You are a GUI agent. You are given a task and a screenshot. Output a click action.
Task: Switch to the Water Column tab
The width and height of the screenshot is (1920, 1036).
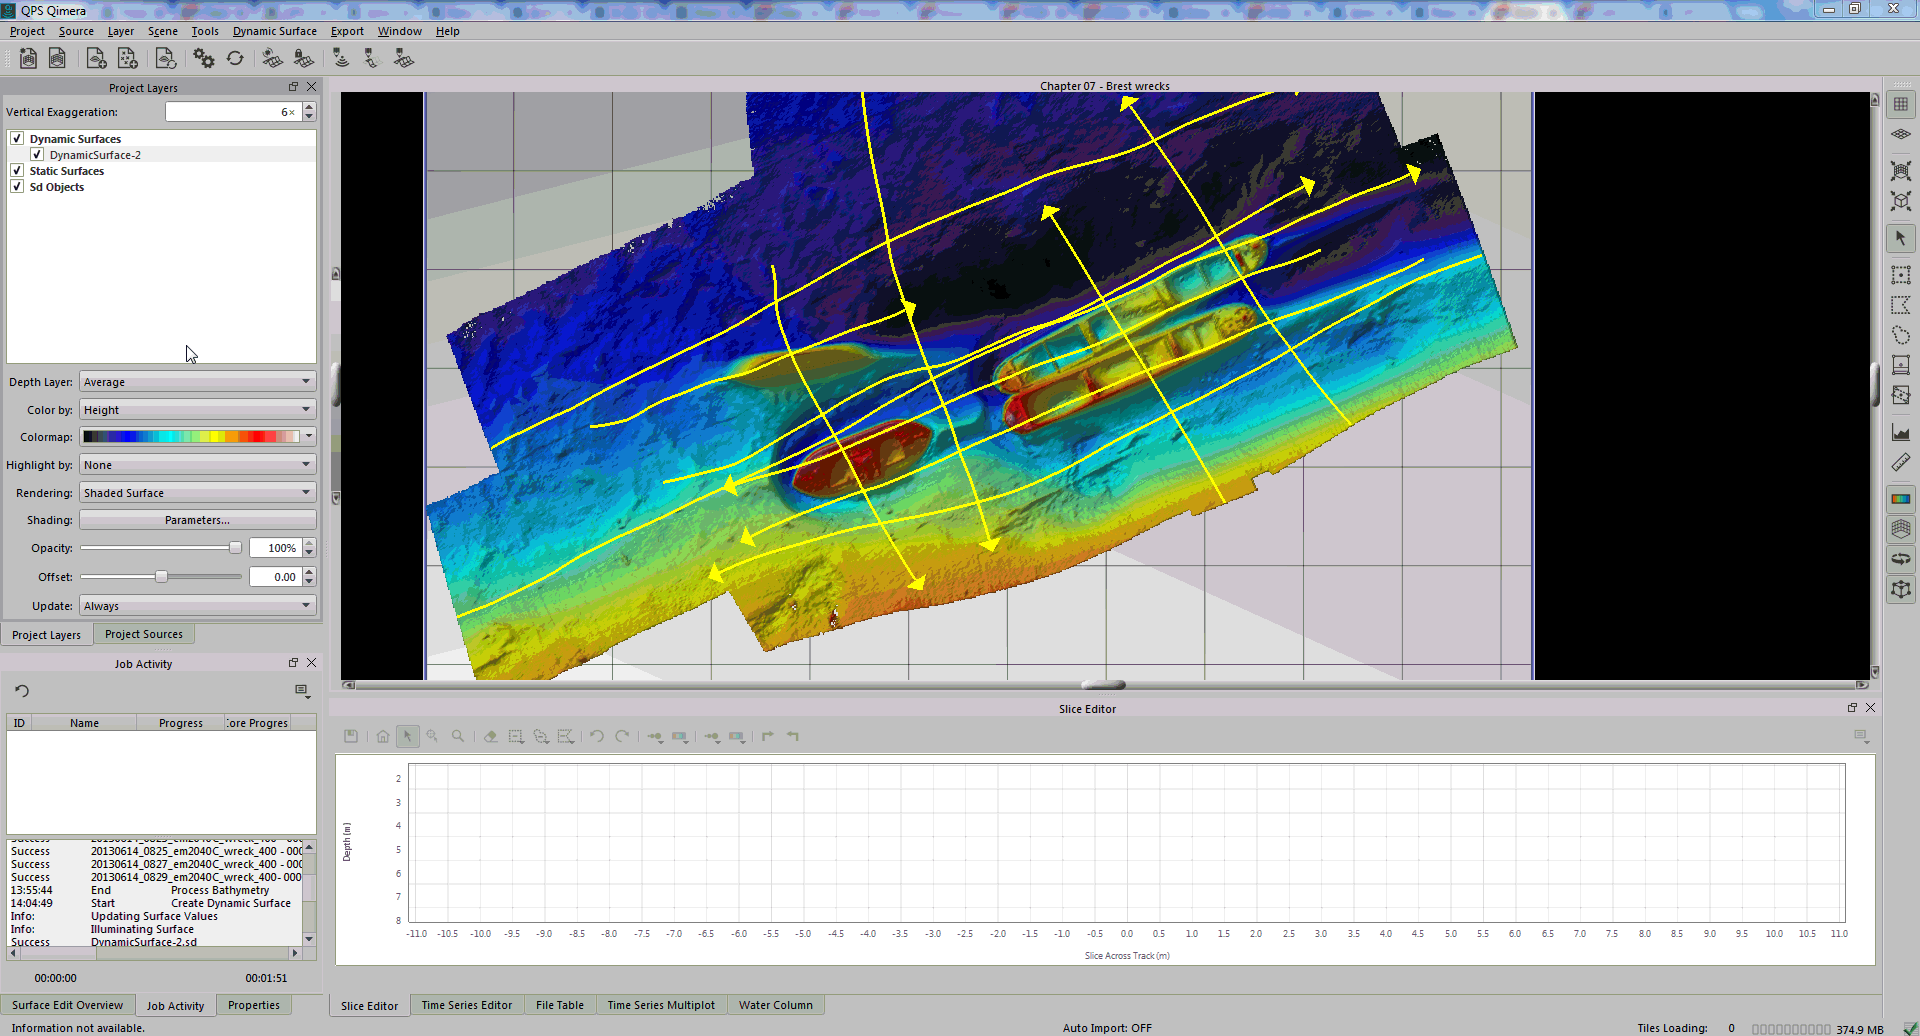click(x=775, y=1005)
